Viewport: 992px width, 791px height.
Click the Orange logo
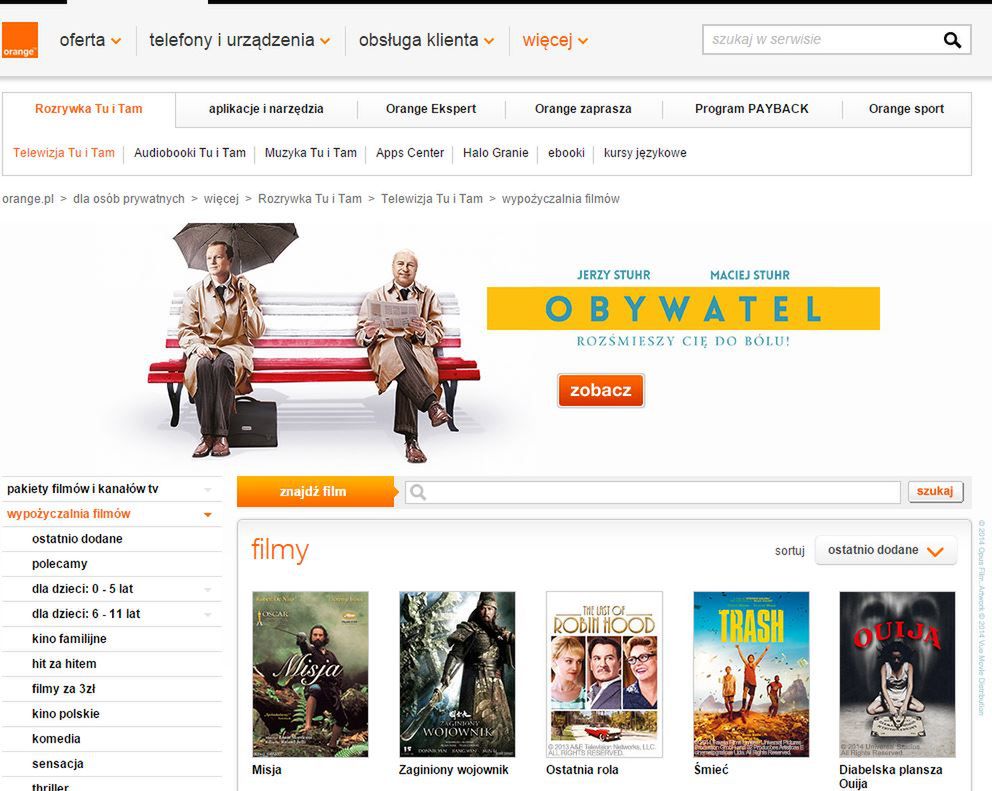coord(20,40)
